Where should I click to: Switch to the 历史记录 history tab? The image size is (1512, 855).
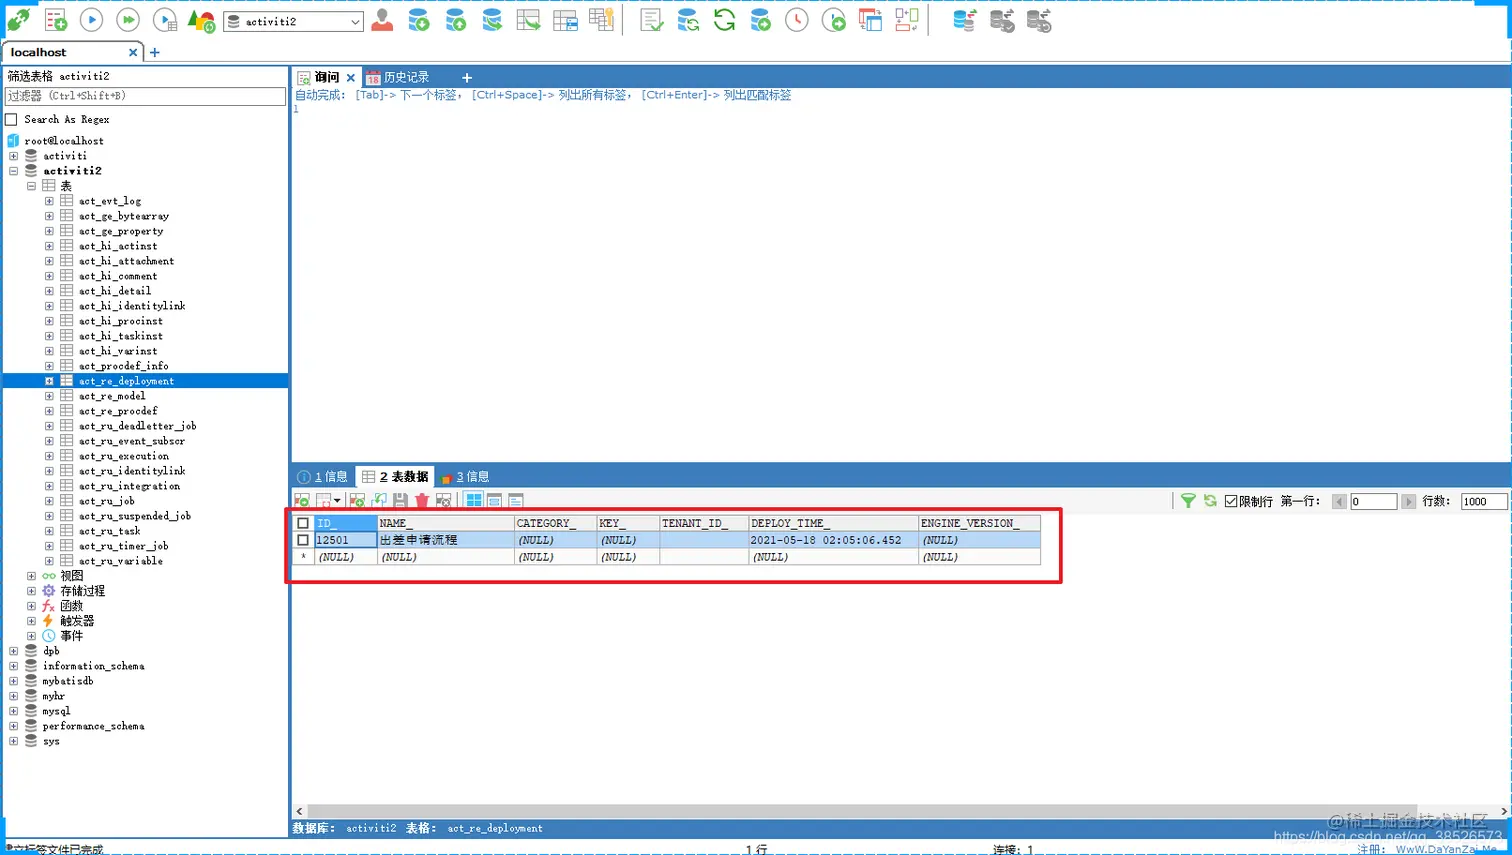(398, 77)
